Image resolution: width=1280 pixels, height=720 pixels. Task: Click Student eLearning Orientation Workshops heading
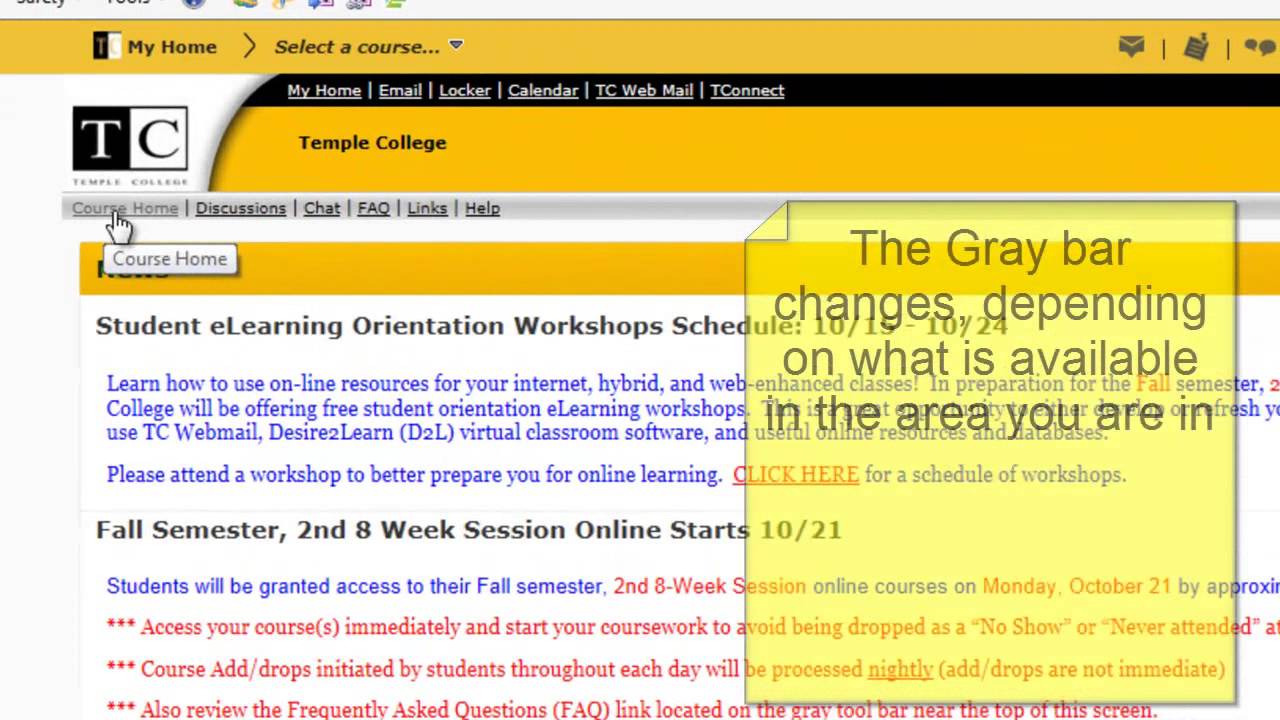point(552,326)
